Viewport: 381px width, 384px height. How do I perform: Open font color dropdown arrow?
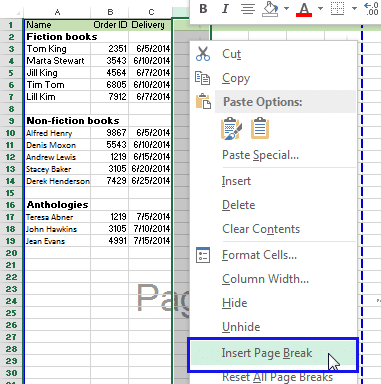[x=320, y=8]
